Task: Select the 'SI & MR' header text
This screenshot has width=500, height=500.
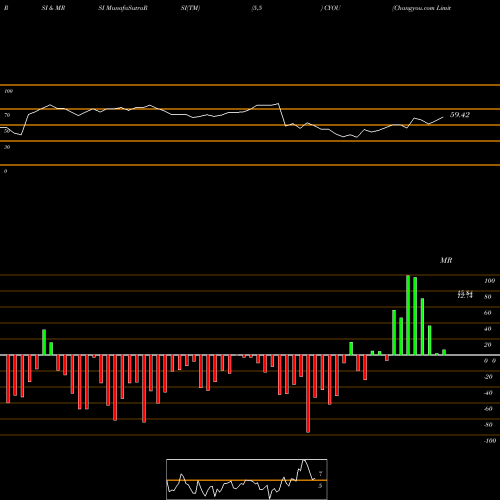Action: coord(53,8)
